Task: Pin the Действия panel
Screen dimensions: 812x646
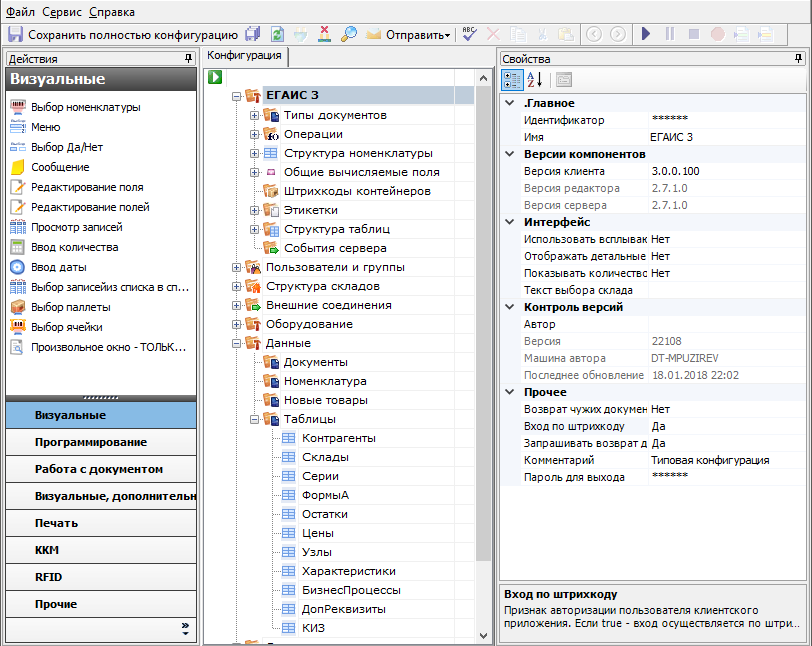Action: point(188,59)
